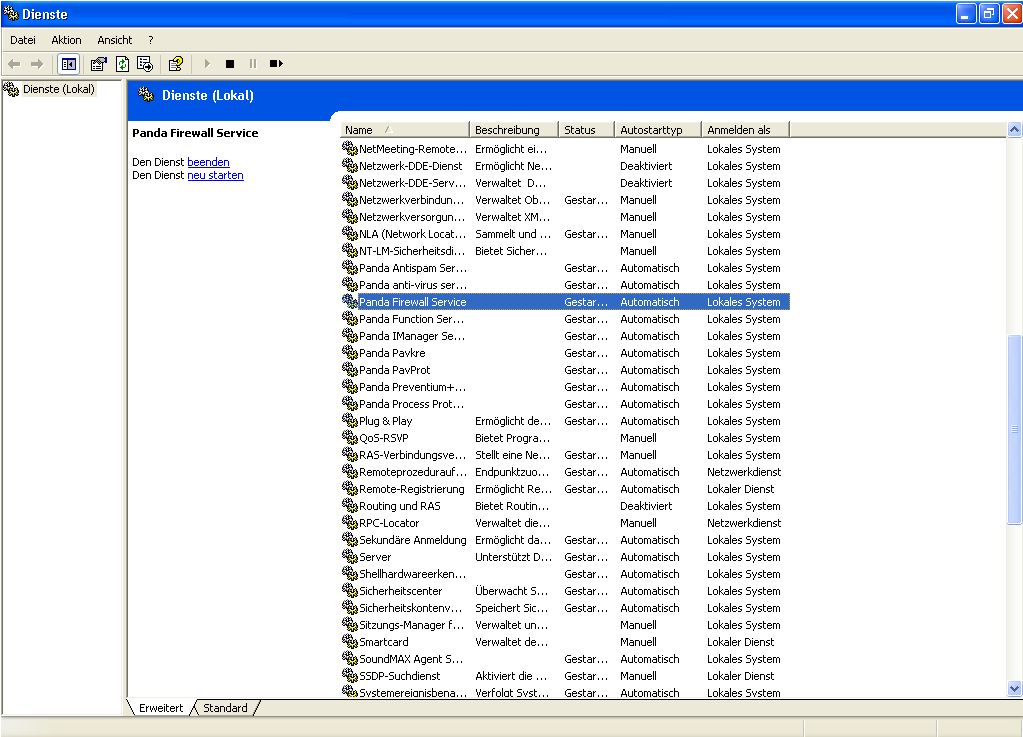Click the scrollbar down arrow in services list

click(1014, 688)
